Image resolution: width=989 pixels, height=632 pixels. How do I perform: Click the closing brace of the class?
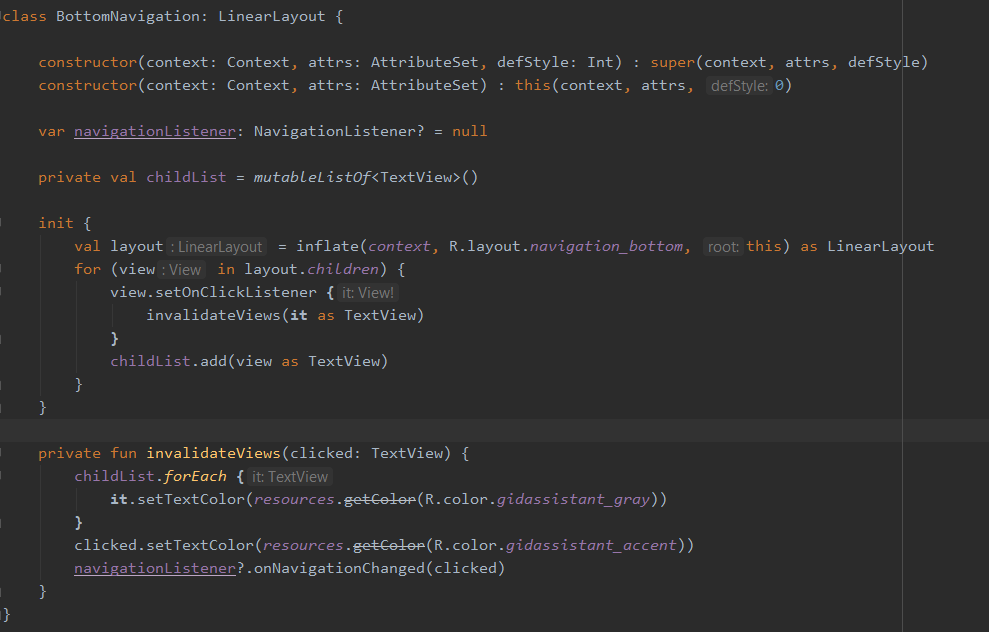coord(6,614)
